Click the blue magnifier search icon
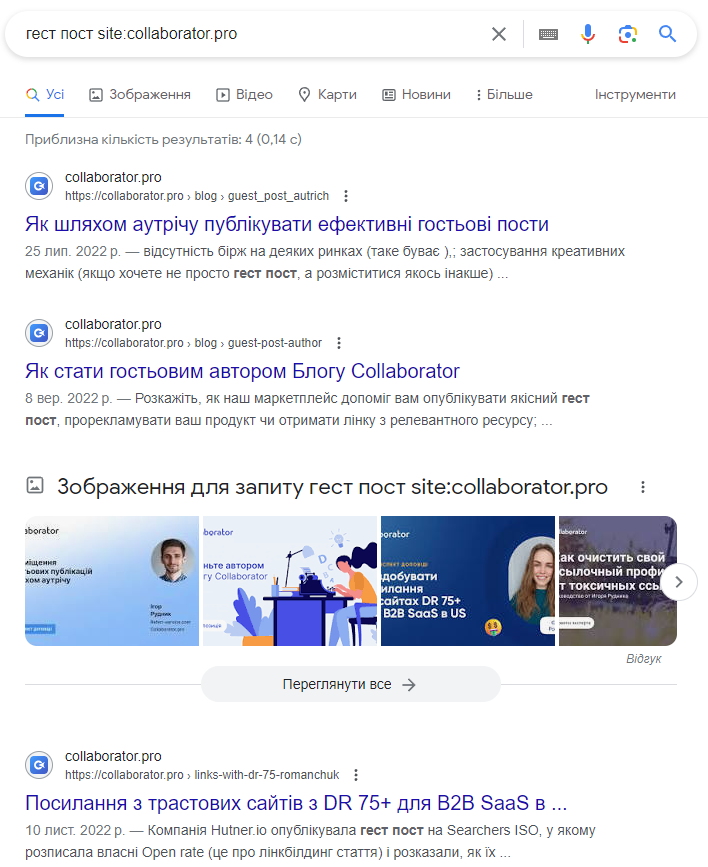 (667, 34)
